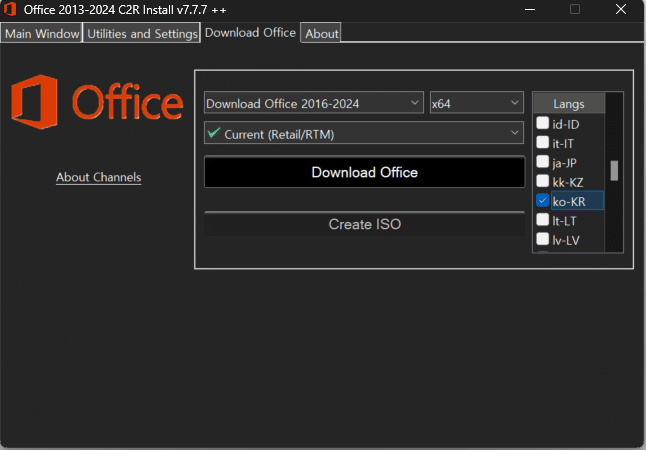This screenshot has width=646, height=450.
Task: Check the it-IT language checkbox
Action: point(543,142)
